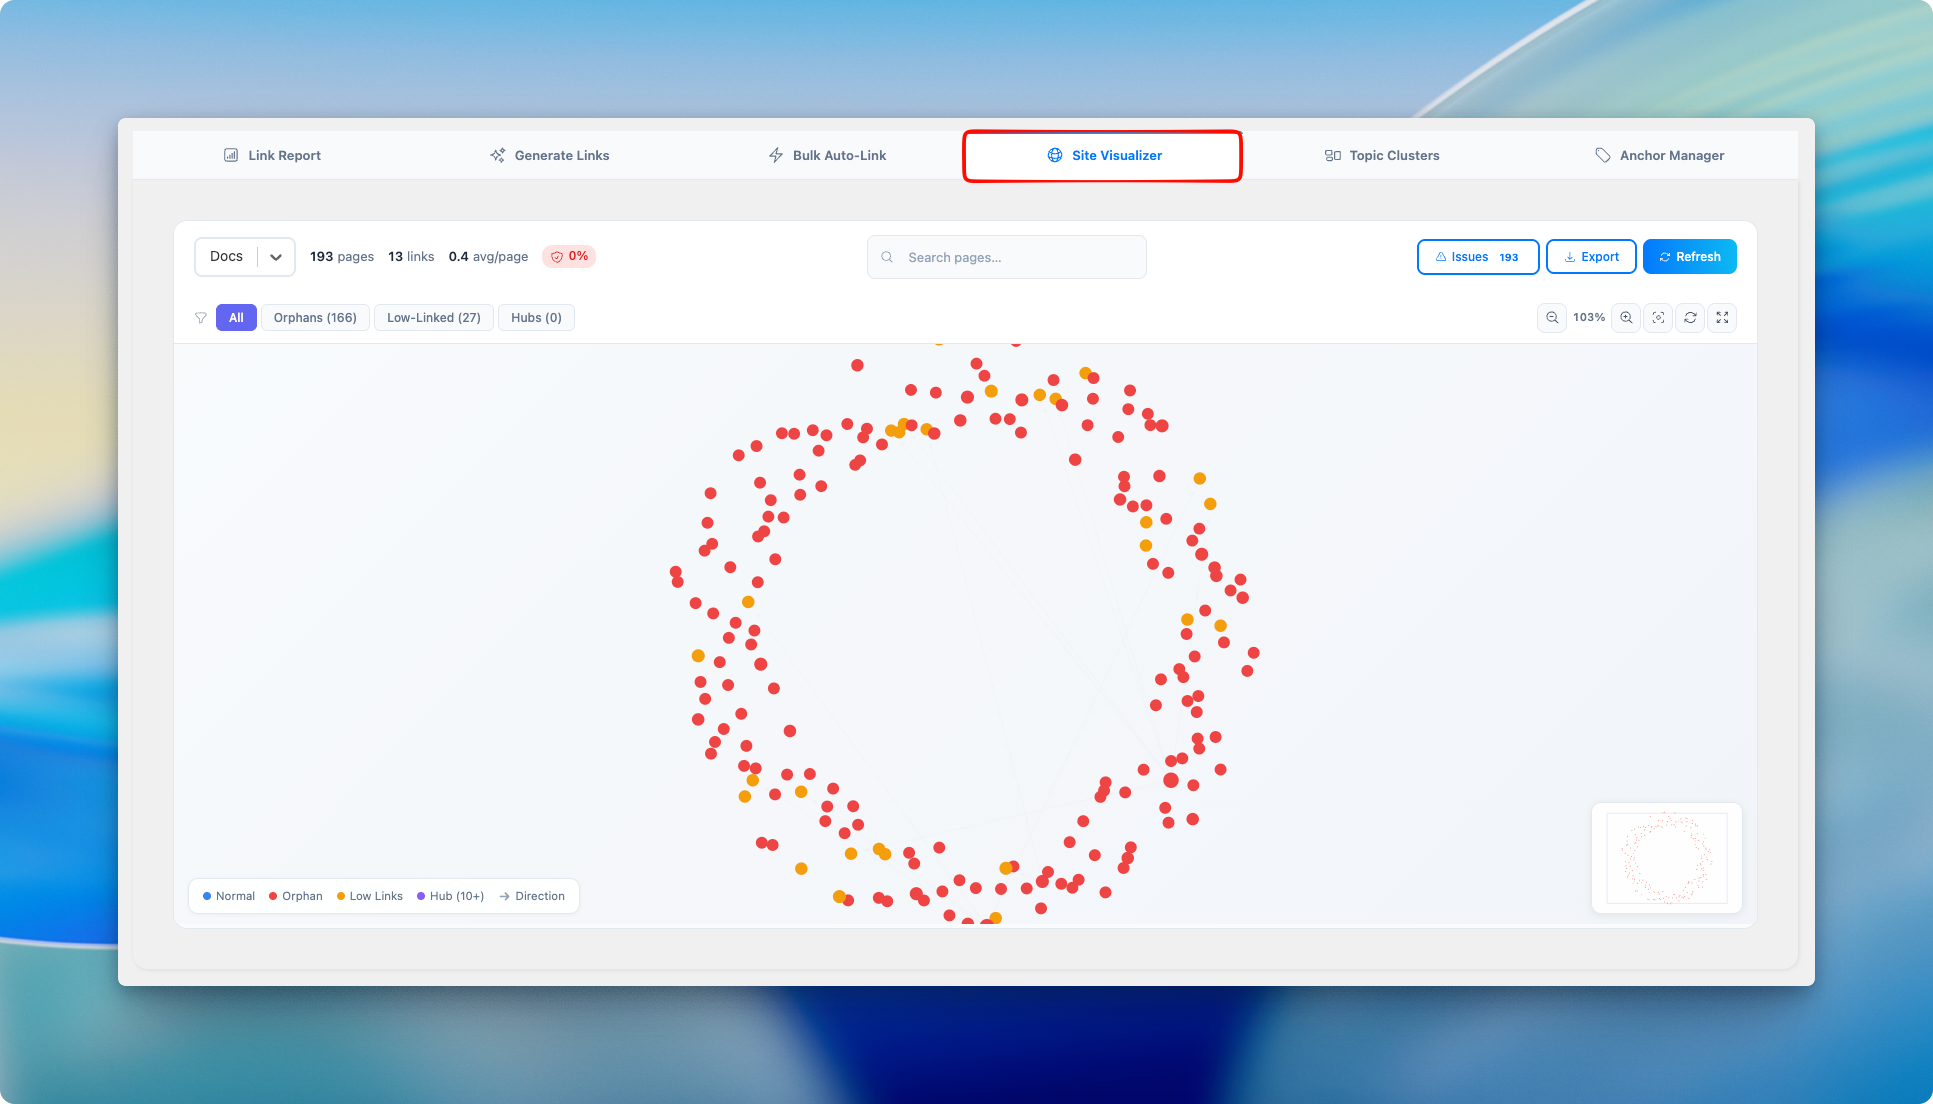Viewport: 1933px width, 1104px height.
Task: Click the blue Refresh button
Action: [1689, 257]
